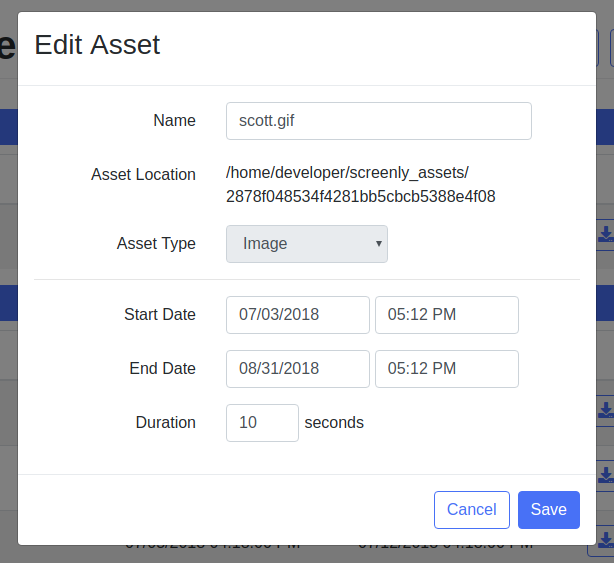
Task: Click the End Date label
Action: [x=162, y=368]
